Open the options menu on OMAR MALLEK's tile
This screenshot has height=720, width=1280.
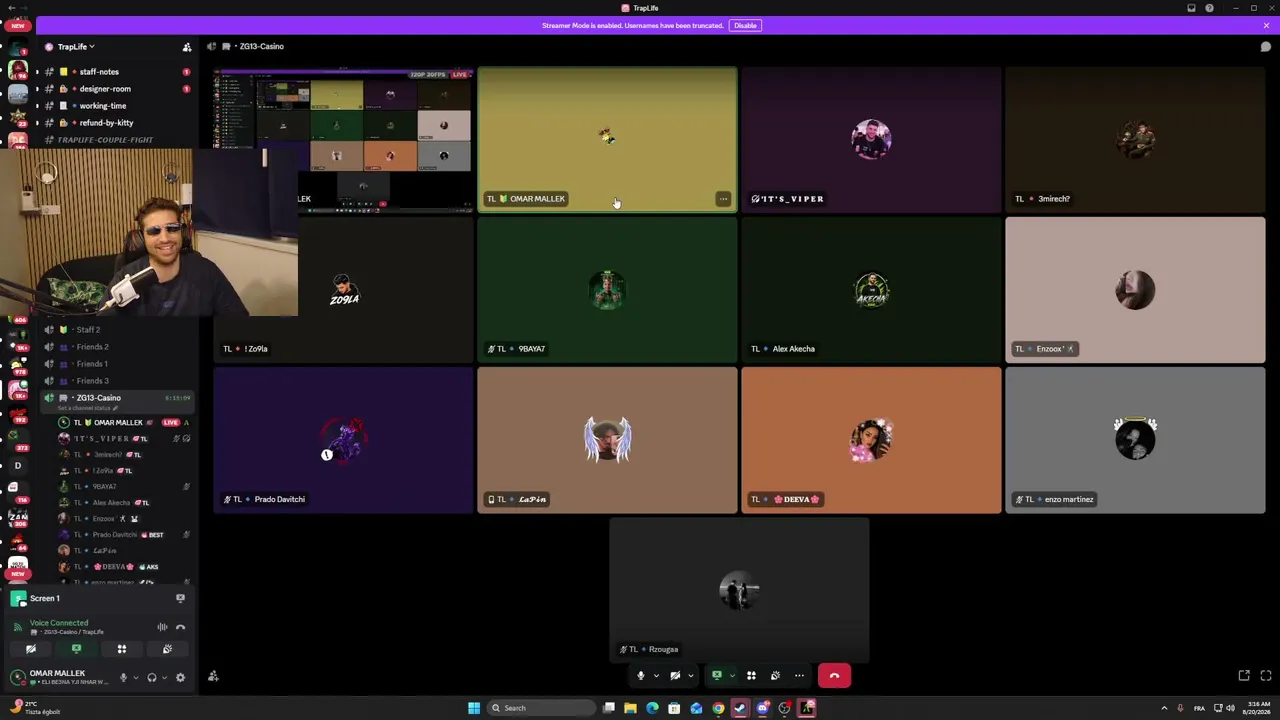pos(723,199)
